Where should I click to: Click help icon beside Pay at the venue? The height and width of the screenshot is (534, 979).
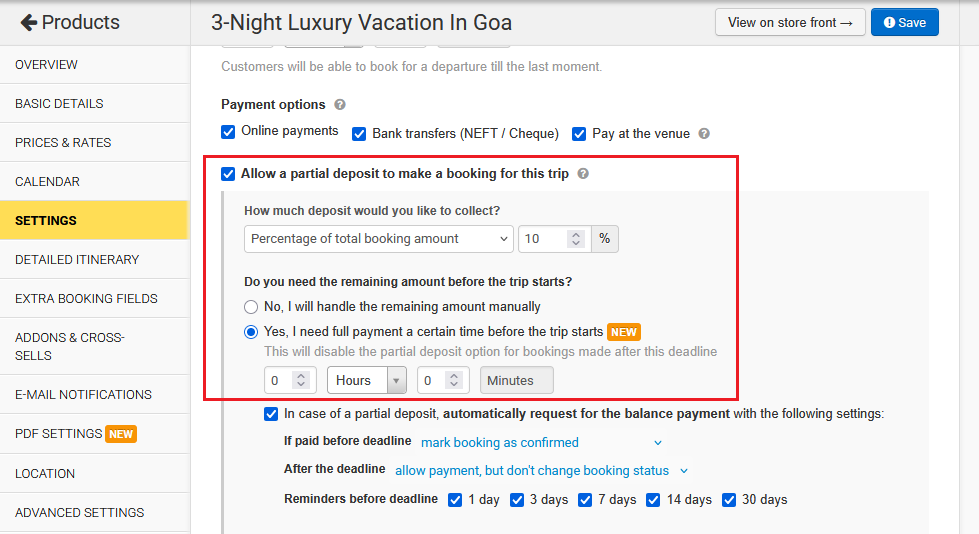[x=704, y=134]
